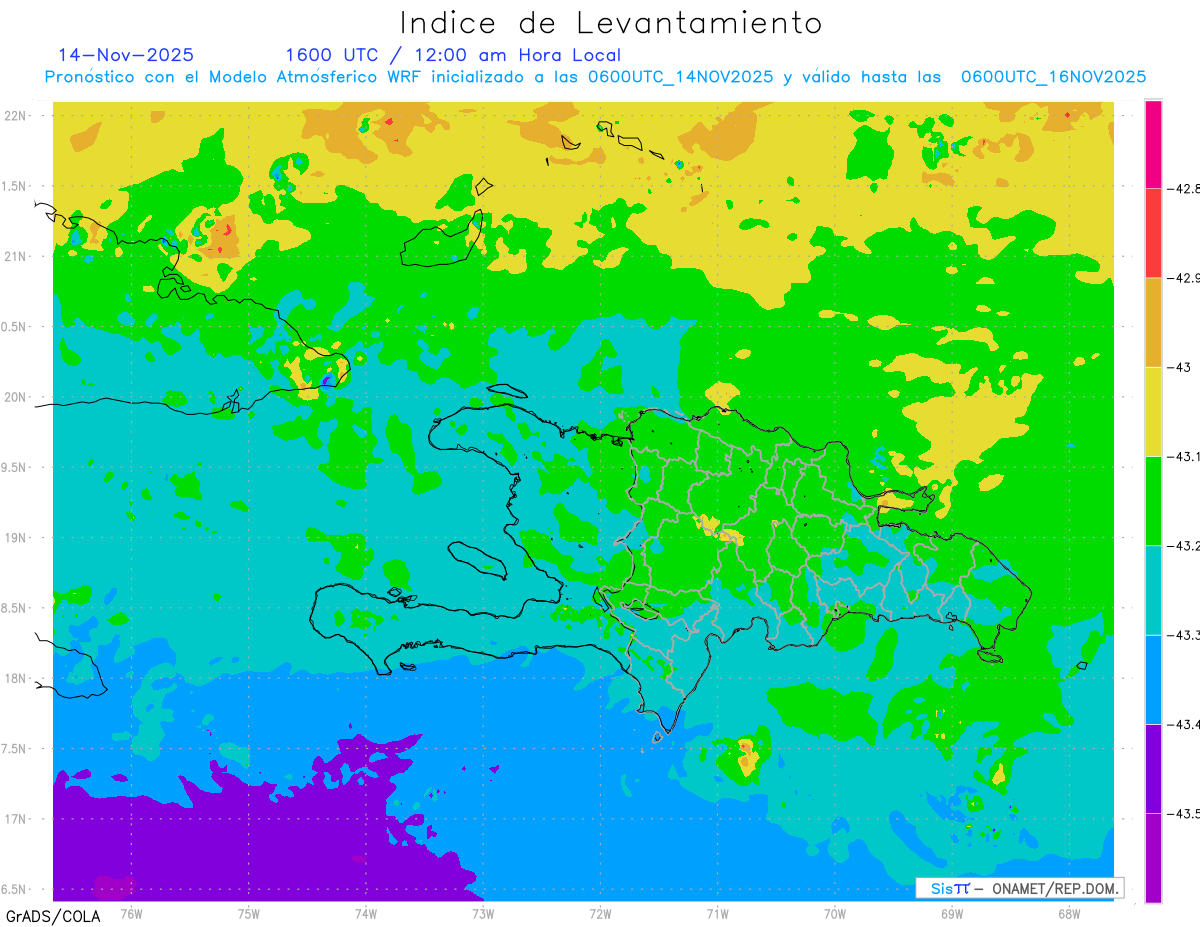
Task: Pick the pink swatch at top of color bar
Action: (x=1153, y=144)
